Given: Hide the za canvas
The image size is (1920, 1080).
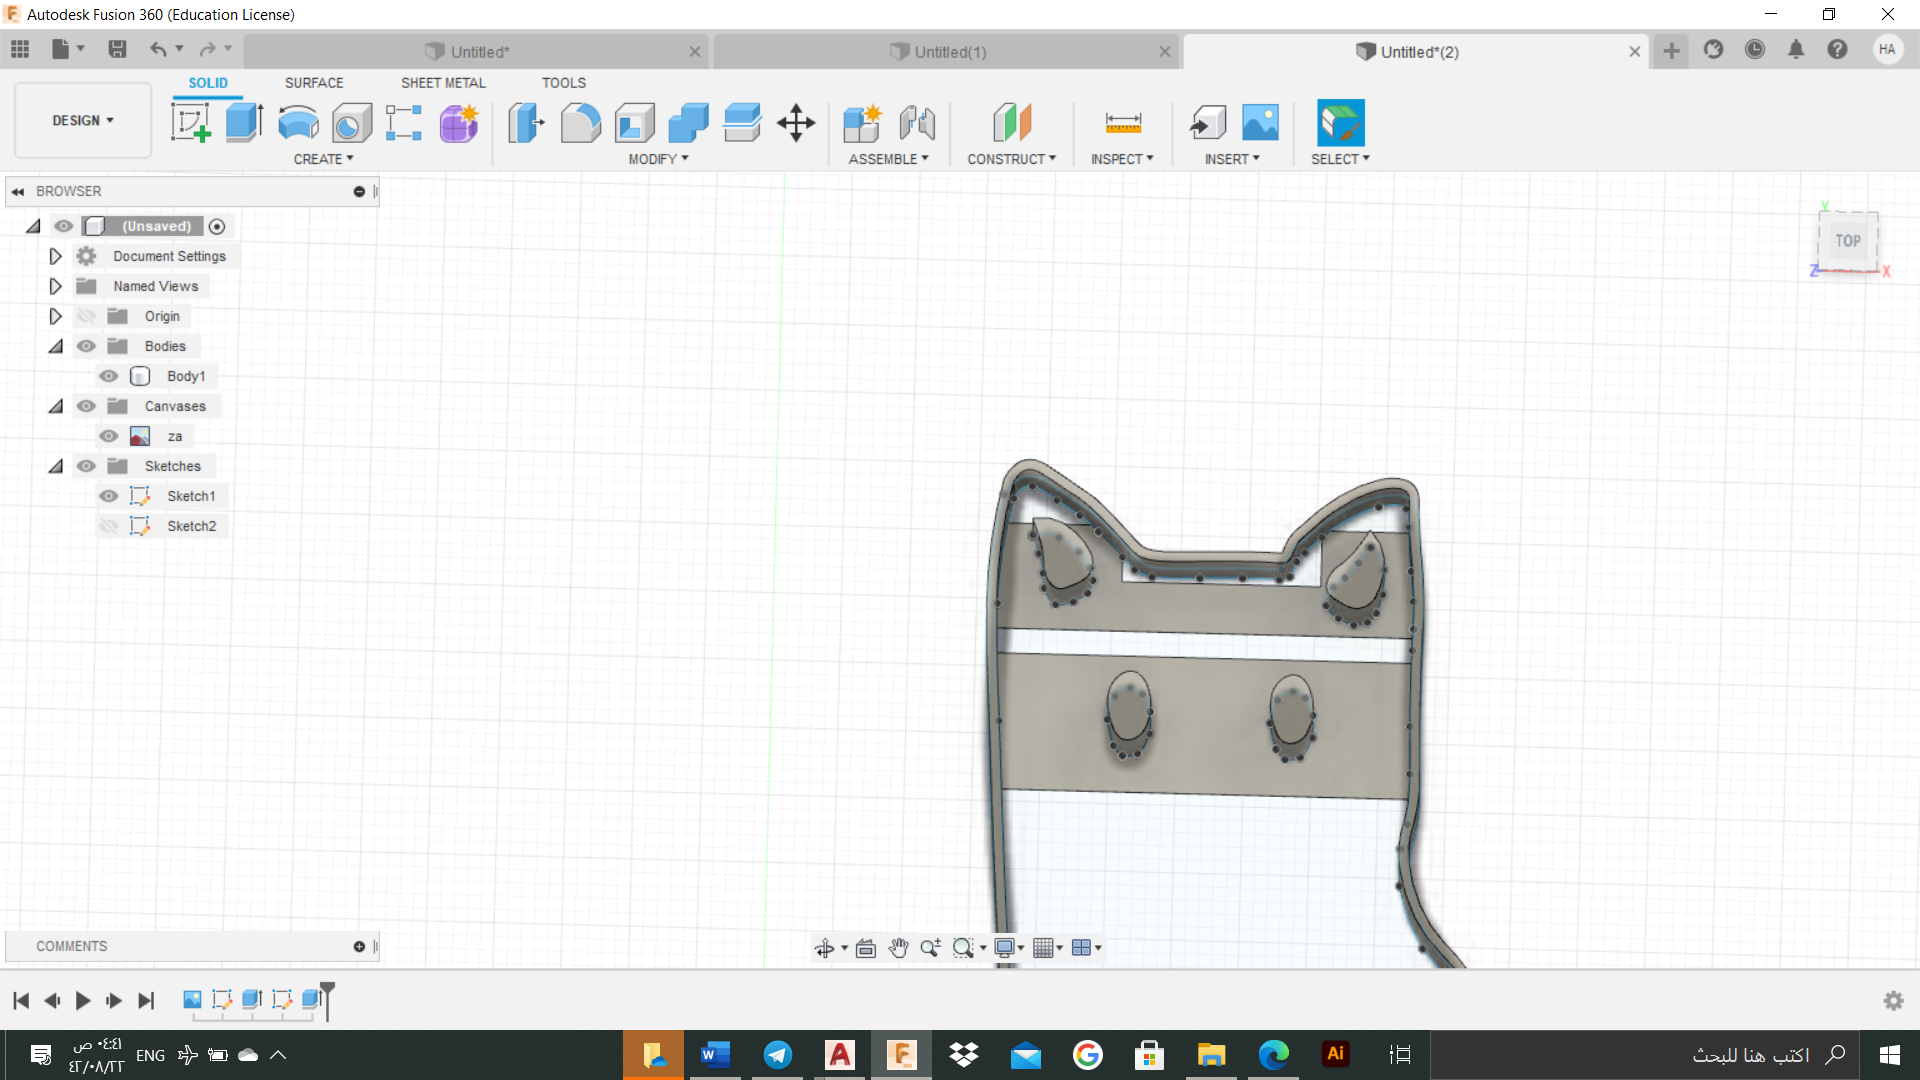Looking at the screenshot, I should [109, 436].
